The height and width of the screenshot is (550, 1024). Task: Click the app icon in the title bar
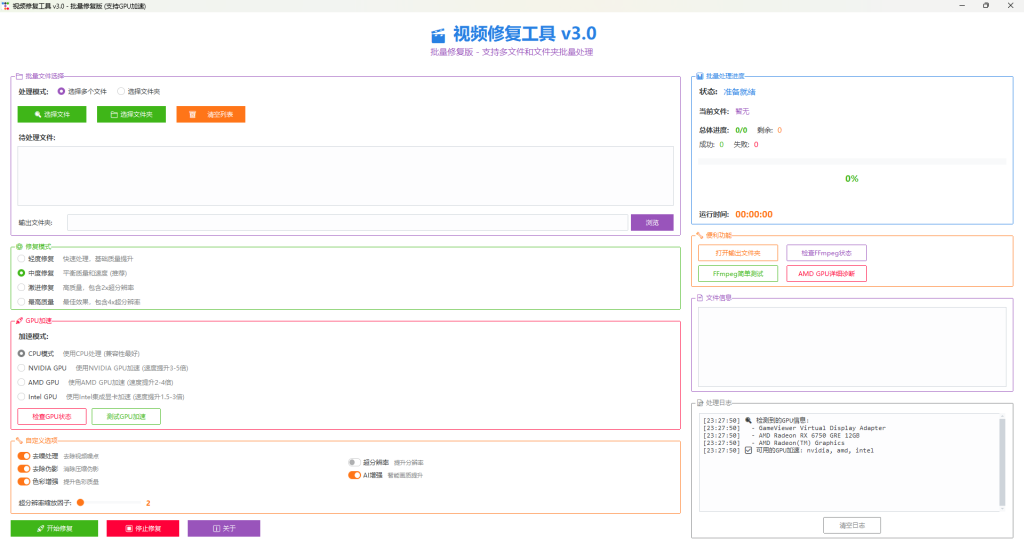tap(6, 5)
